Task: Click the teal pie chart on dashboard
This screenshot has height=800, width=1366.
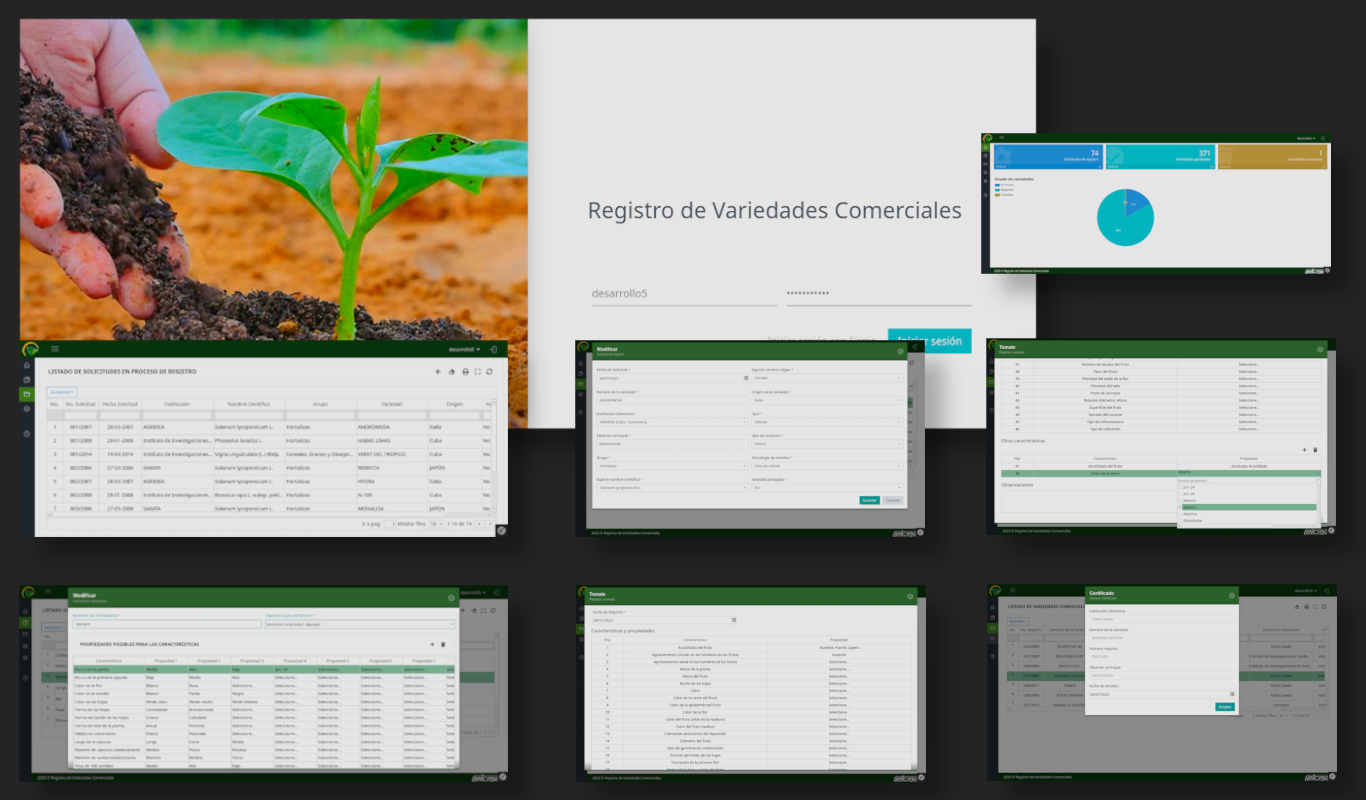Action: pos(1124,218)
